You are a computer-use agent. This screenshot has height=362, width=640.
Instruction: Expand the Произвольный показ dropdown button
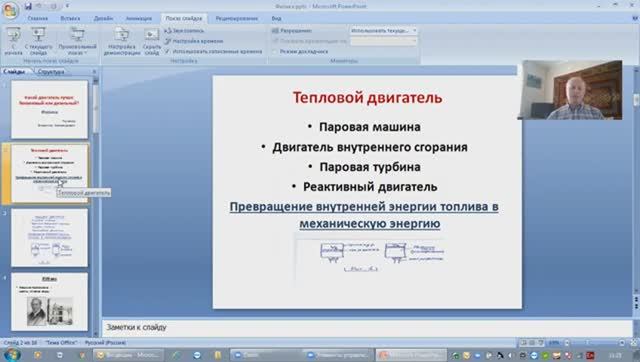(x=78, y=41)
